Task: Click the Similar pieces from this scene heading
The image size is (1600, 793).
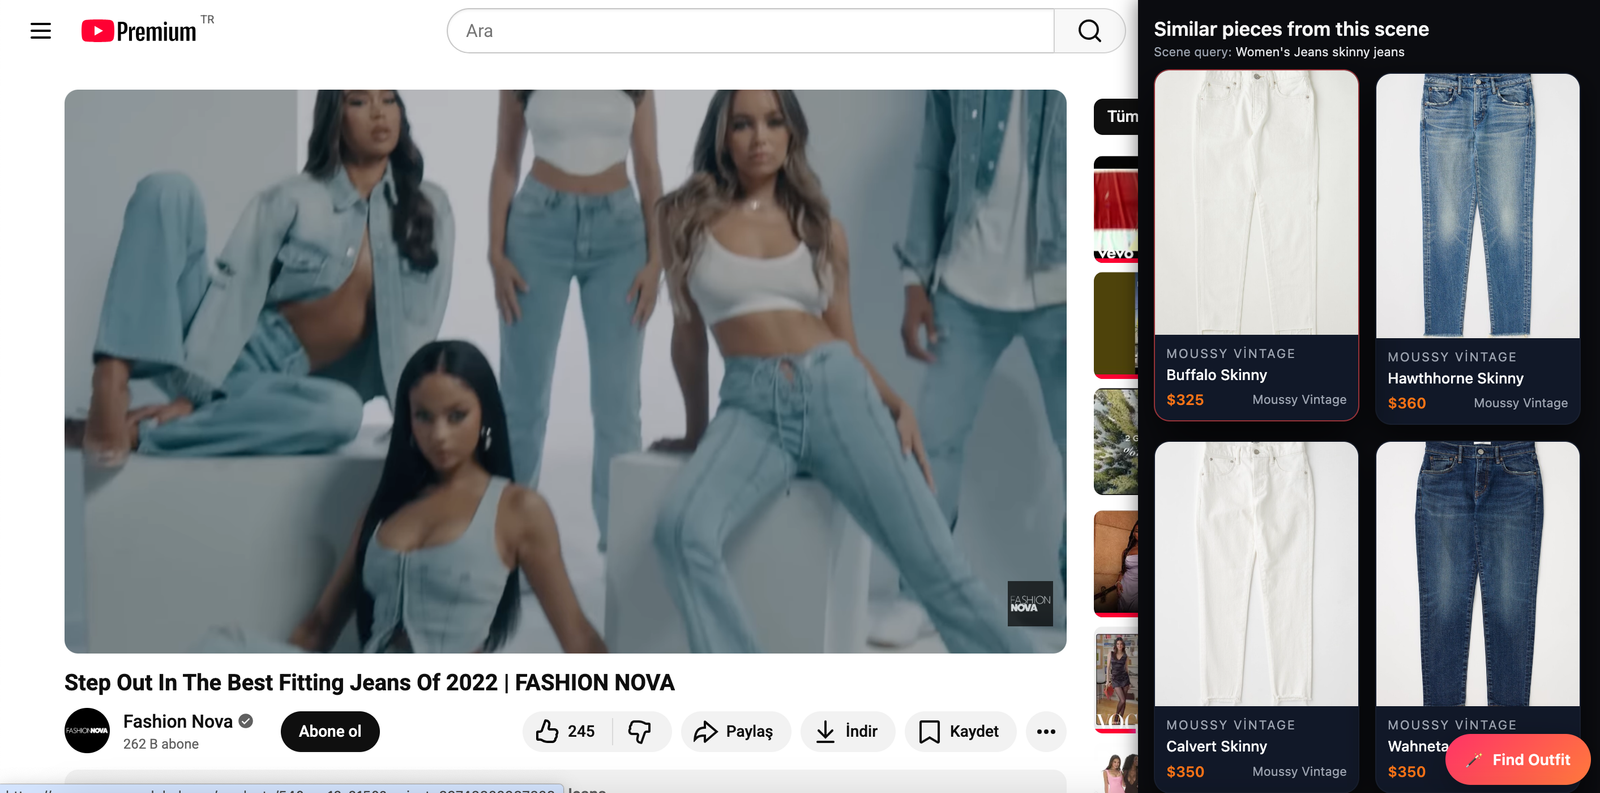Action: click(x=1291, y=29)
